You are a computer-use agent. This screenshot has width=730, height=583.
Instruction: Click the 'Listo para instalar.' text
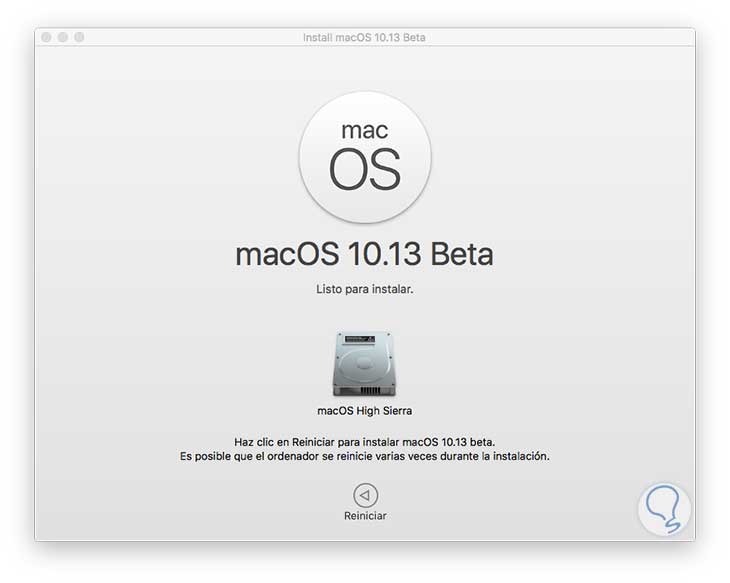tap(365, 289)
